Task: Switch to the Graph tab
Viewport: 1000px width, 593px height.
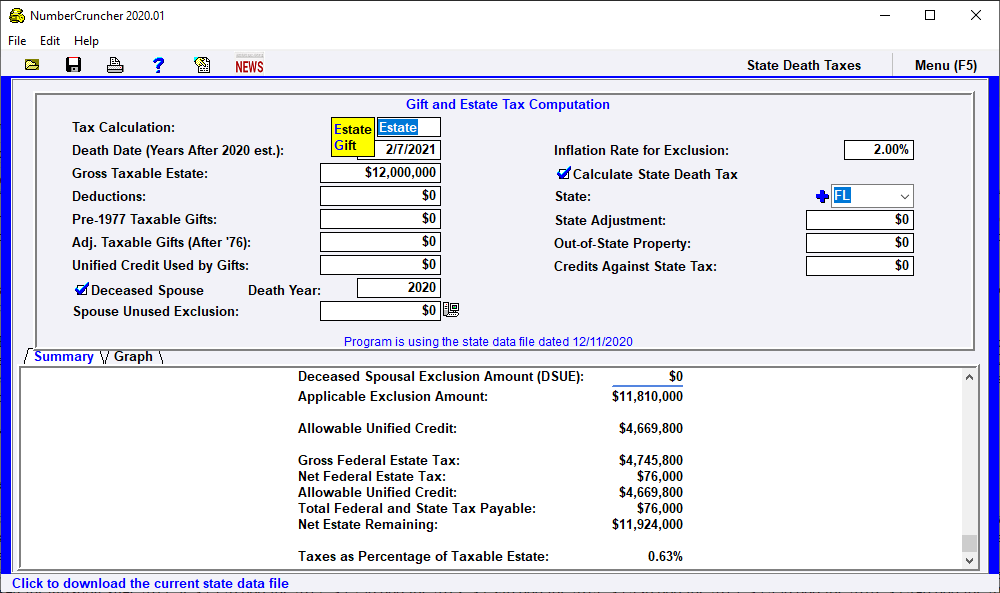Action: [x=133, y=356]
